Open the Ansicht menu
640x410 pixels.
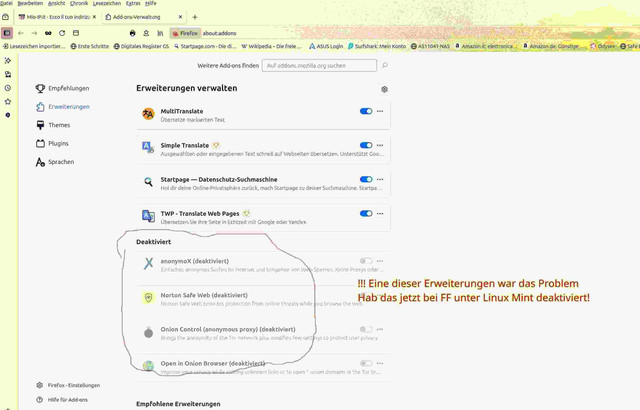56,3
